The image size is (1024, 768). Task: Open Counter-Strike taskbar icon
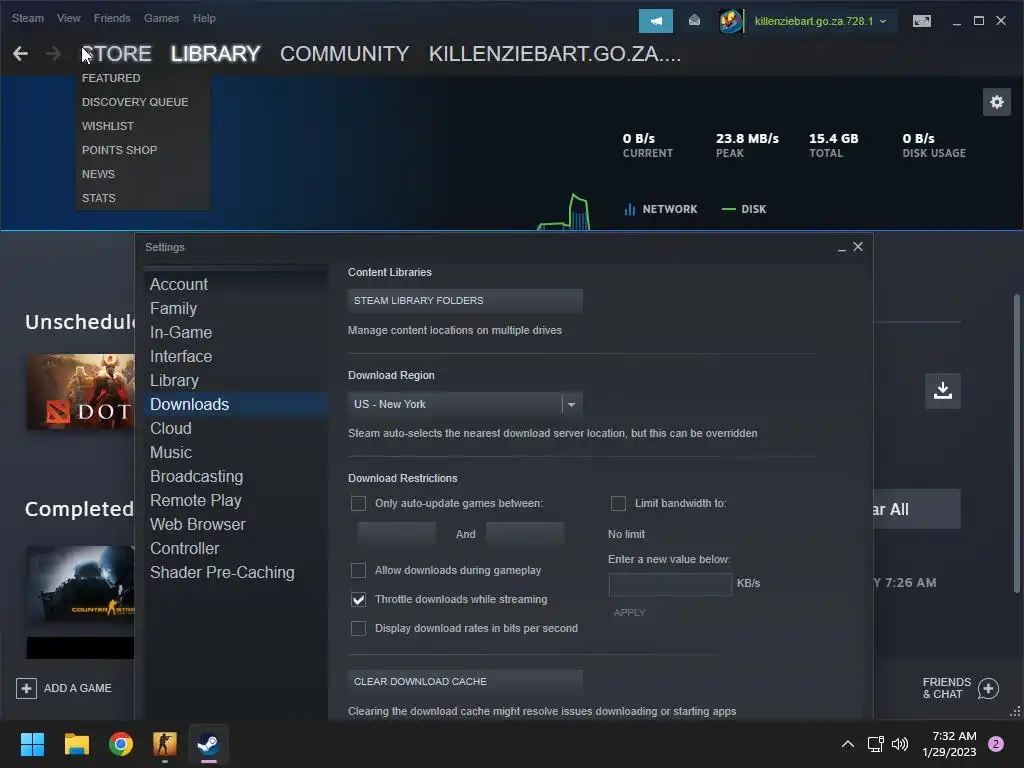tap(165, 744)
